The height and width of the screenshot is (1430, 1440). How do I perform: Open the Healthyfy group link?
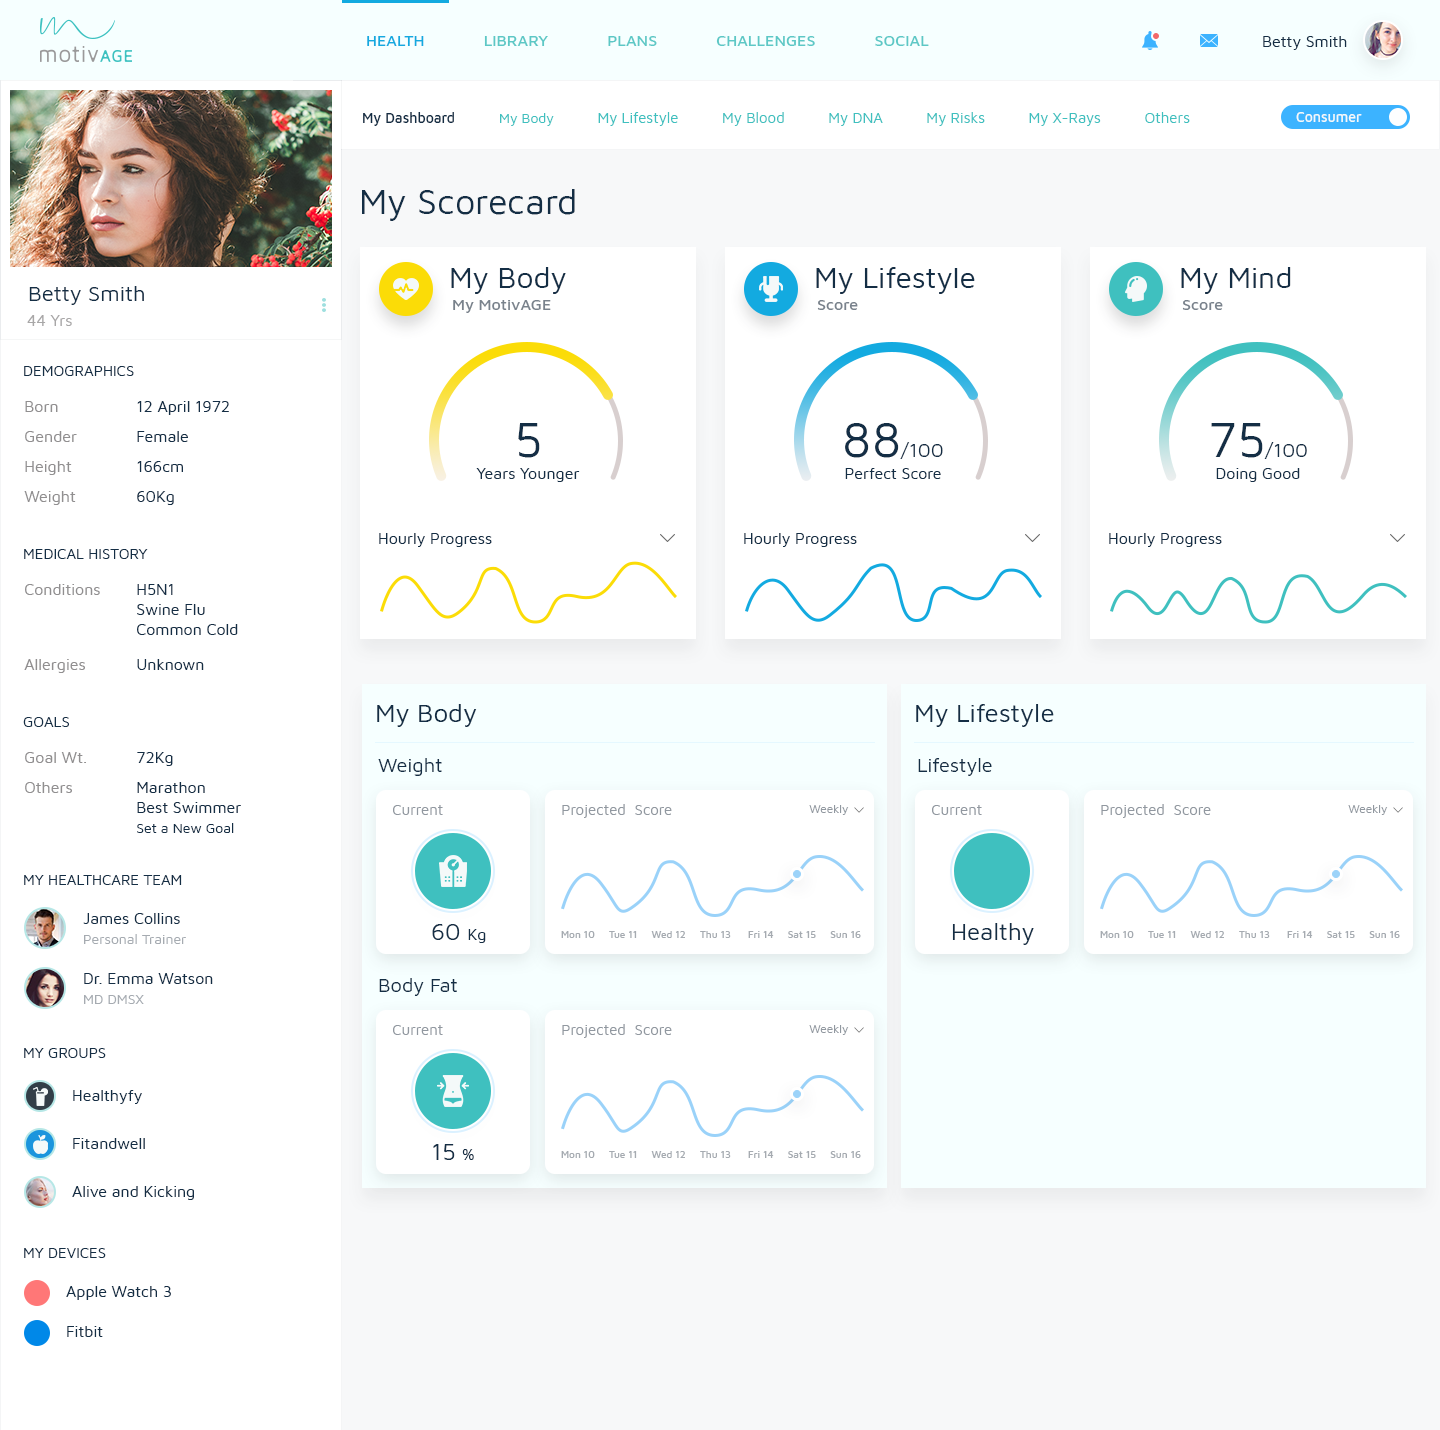pos(107,1096)
